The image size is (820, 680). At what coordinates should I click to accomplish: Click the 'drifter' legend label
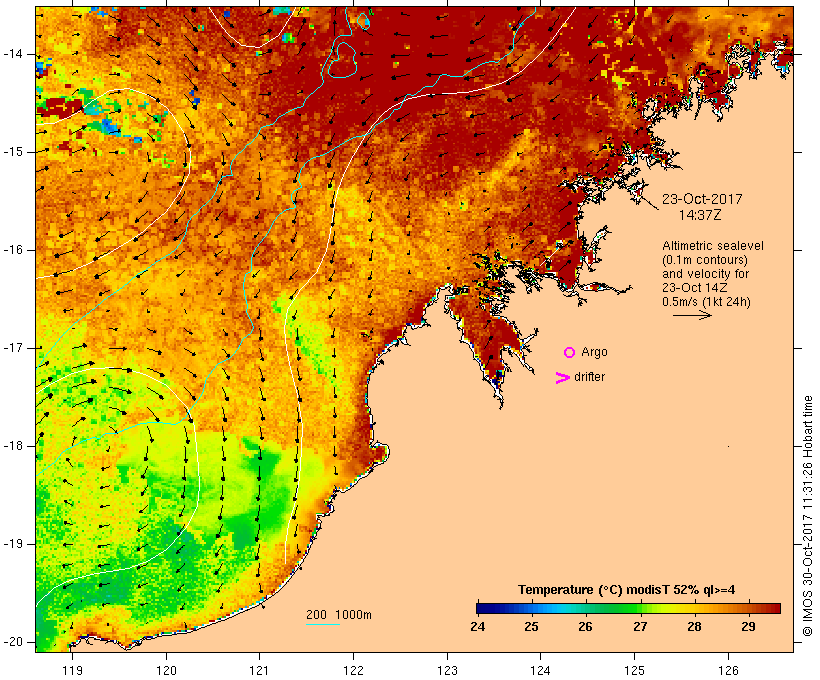point(589,377)
